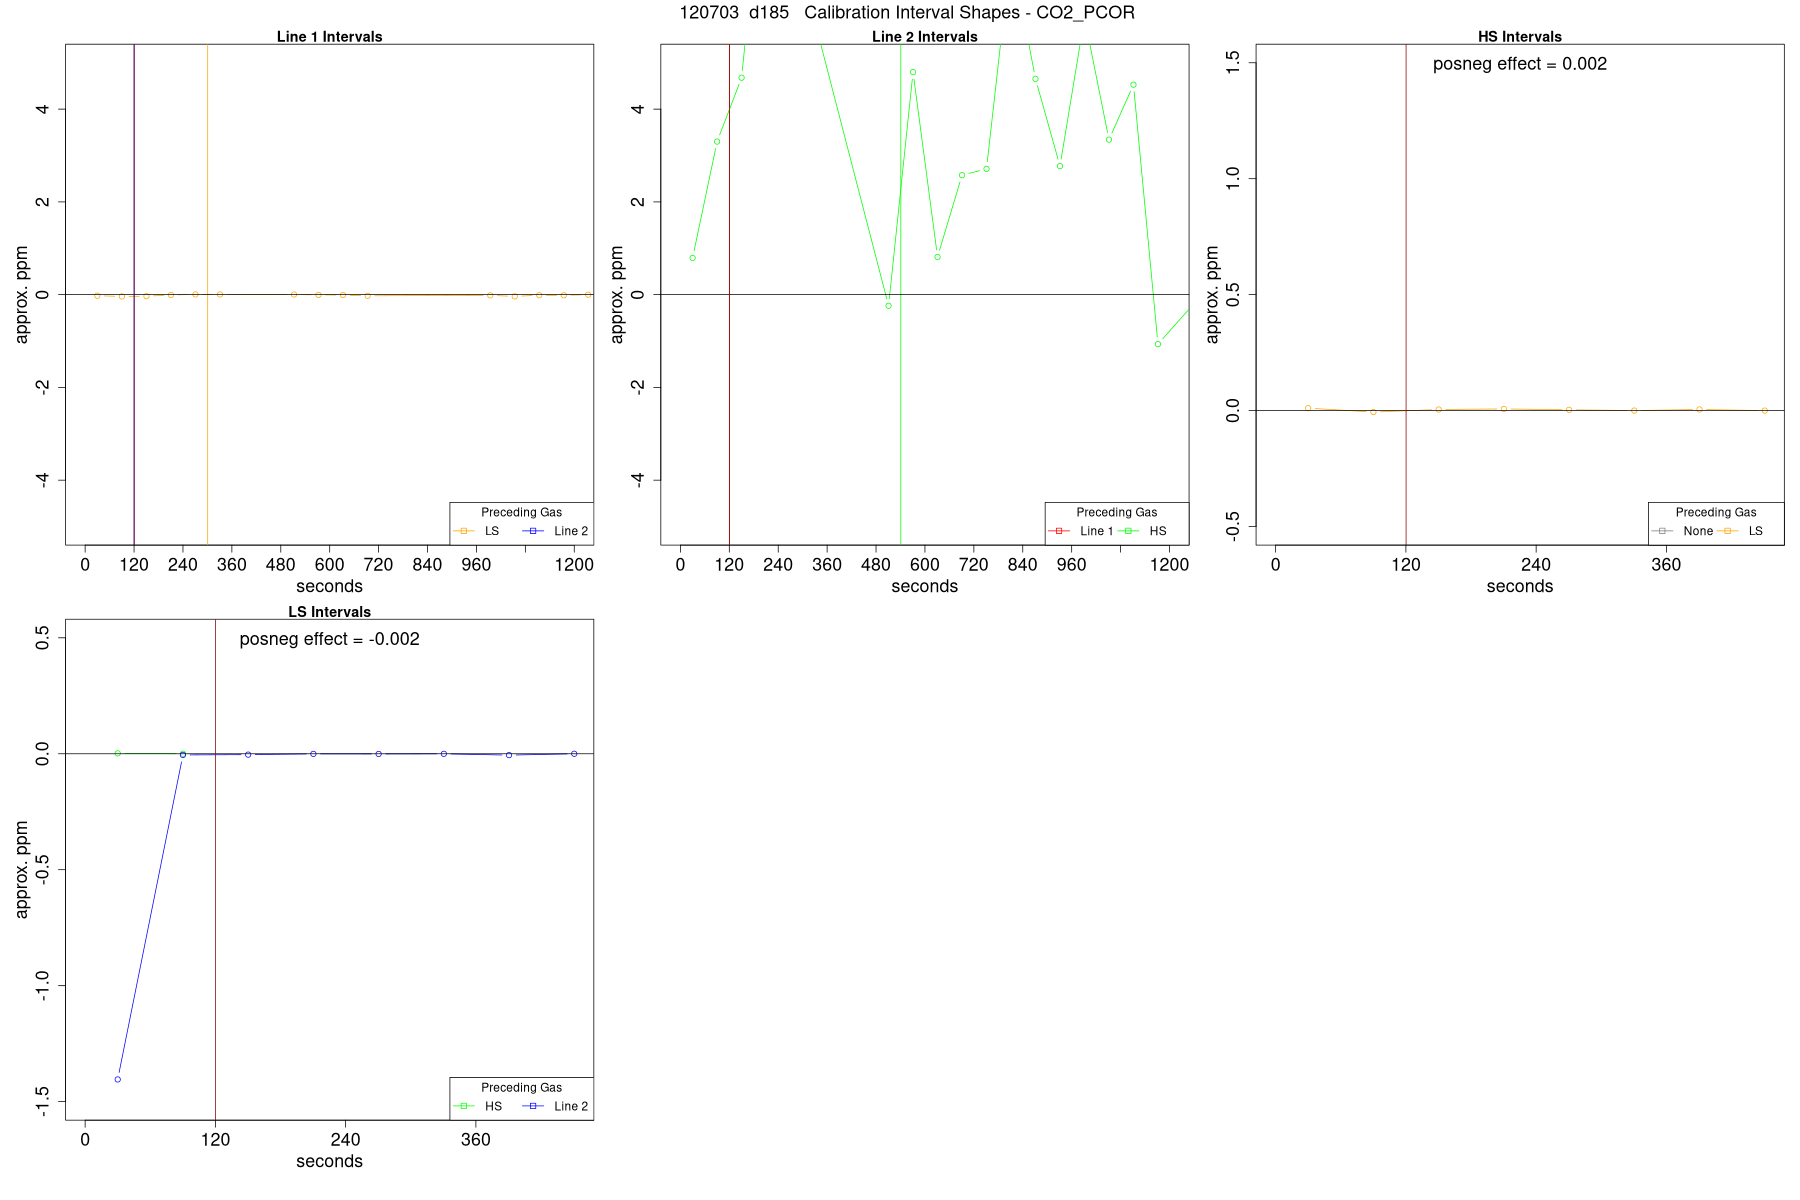
Task: Click the "seconds" axis label under Line 2 Intervals
Action: click(x=925, y=586)
